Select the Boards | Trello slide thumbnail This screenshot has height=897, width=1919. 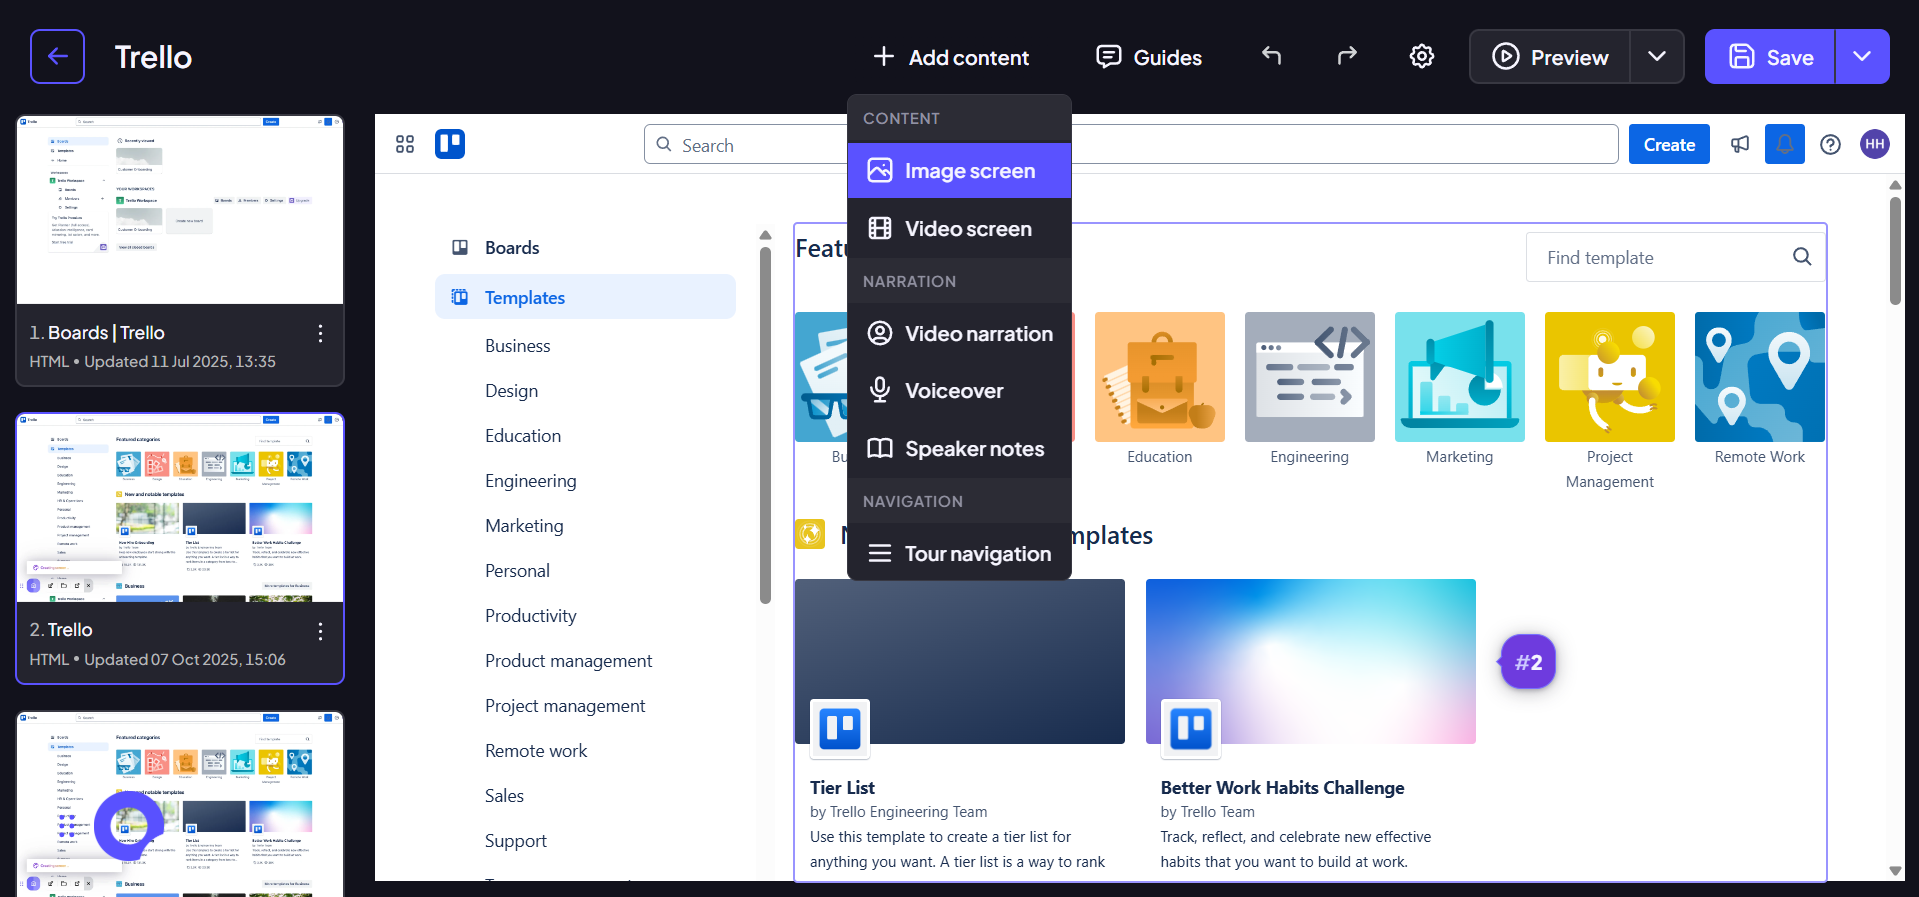180,210
